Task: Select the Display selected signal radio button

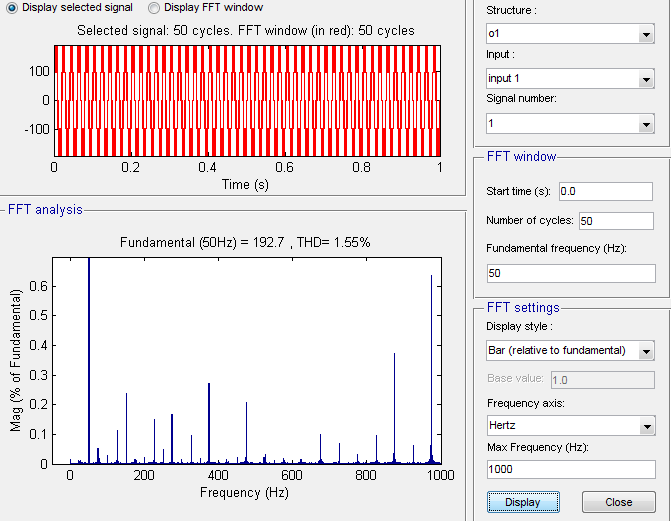Action: point(12,8)
